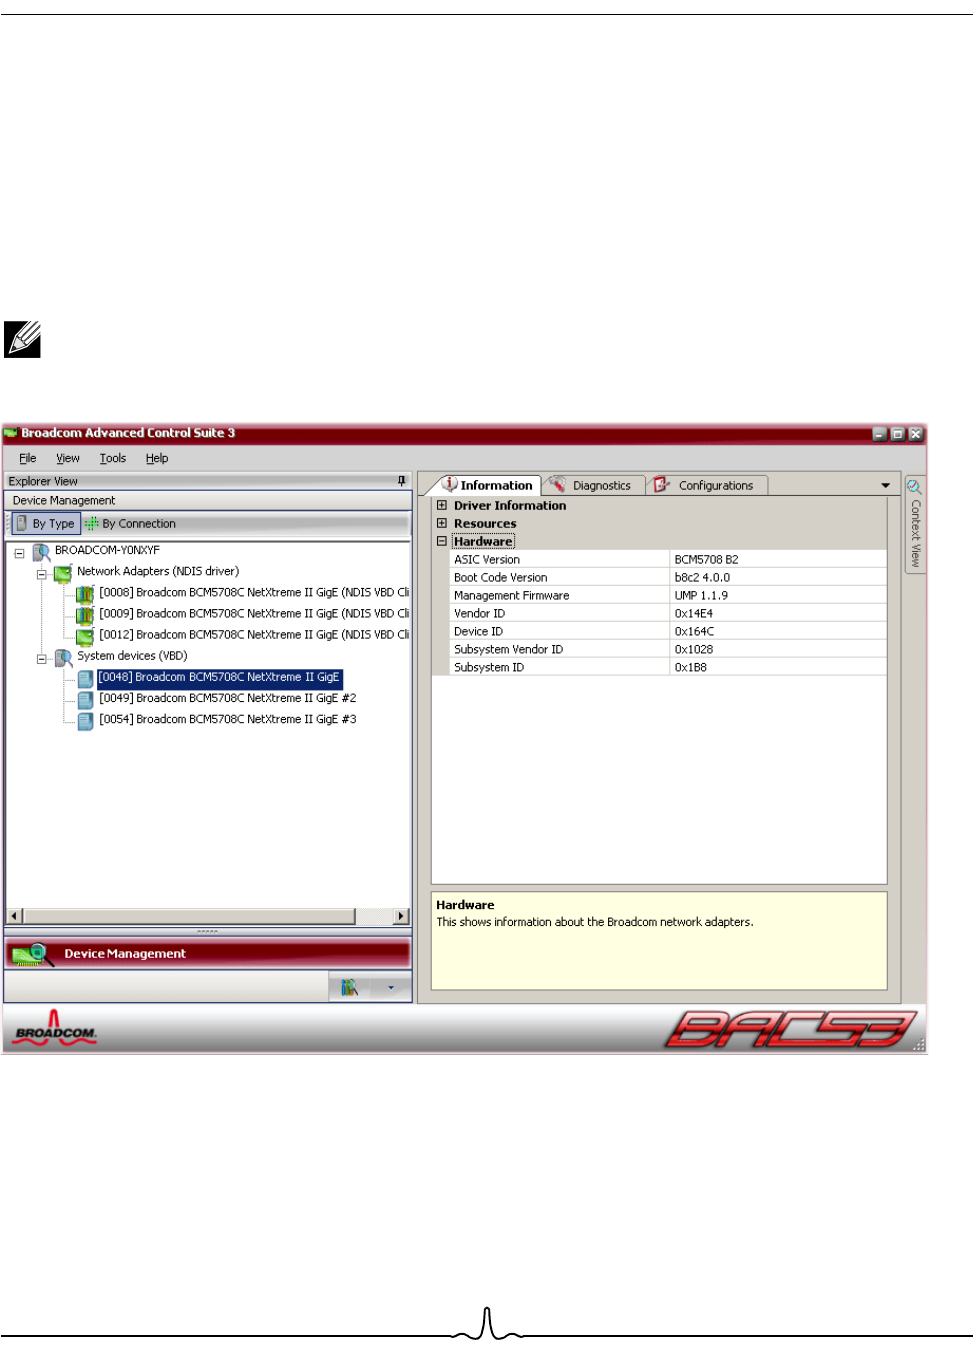Click the By Connection grid icon
Viewport: 973px width, 1347px height.
[92, 523]
